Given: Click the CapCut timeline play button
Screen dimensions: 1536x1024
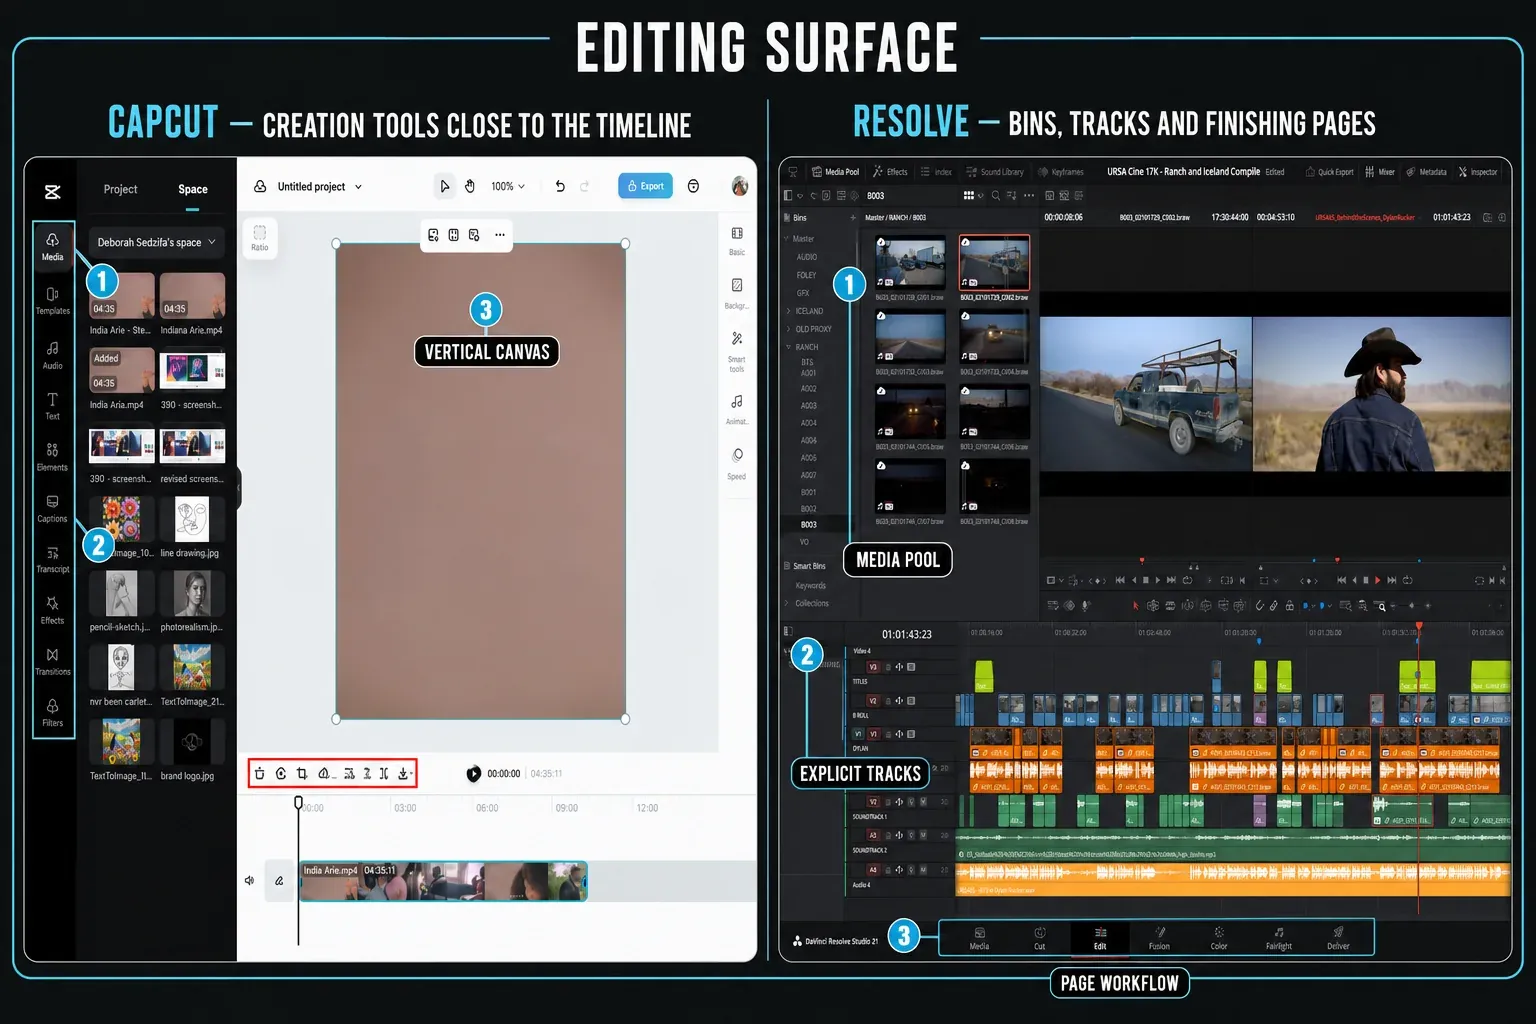Looking at the screenshot, I should coord(474,773).
